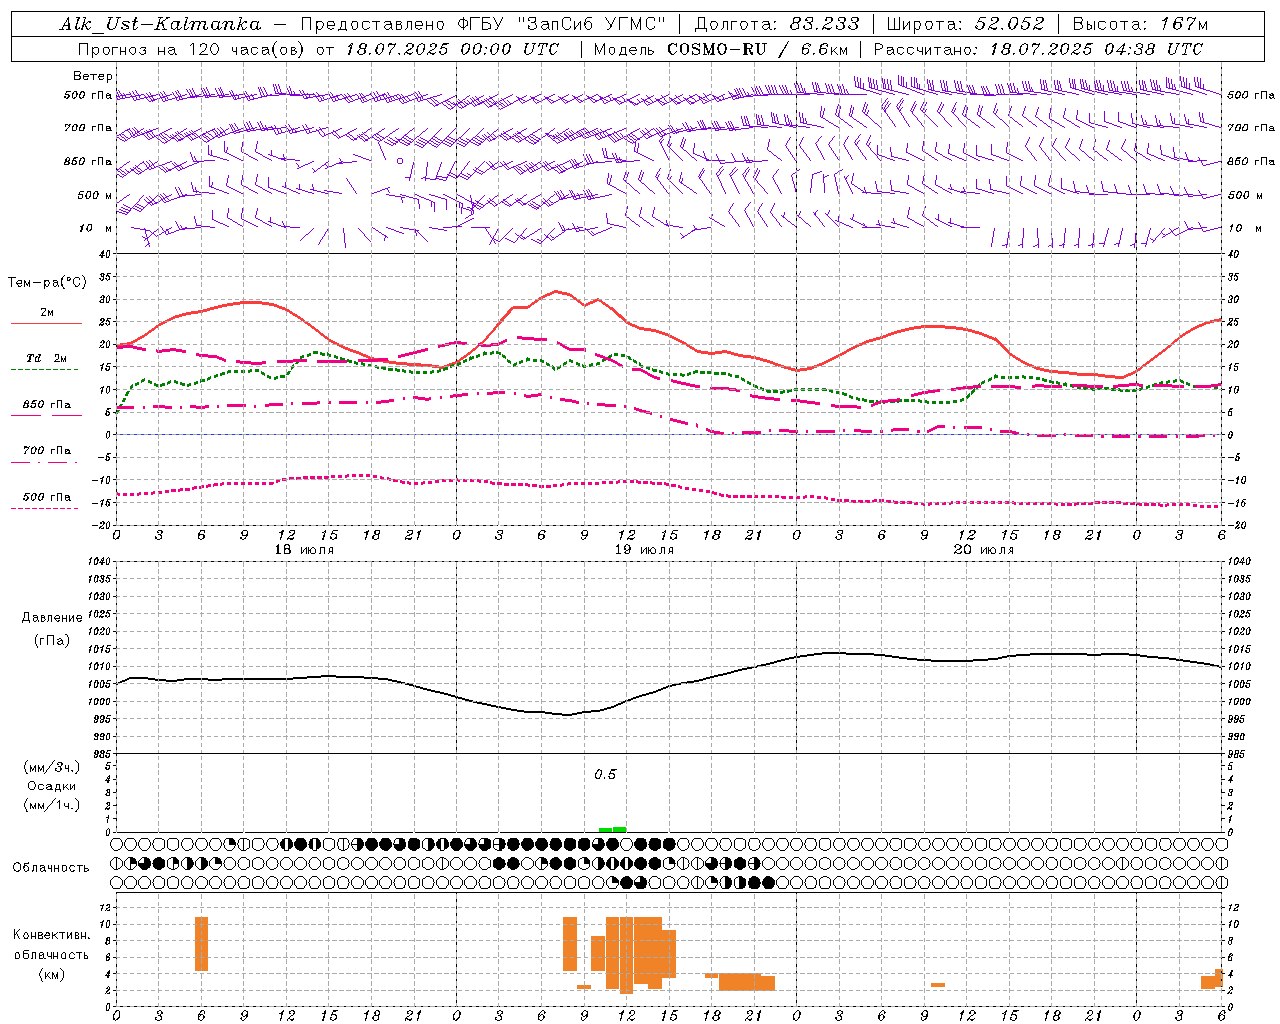Click the (мм/3ч.) precipitation unit label
The width and height of the screenshot is (1280, 1024).
(x=52, y=767)
